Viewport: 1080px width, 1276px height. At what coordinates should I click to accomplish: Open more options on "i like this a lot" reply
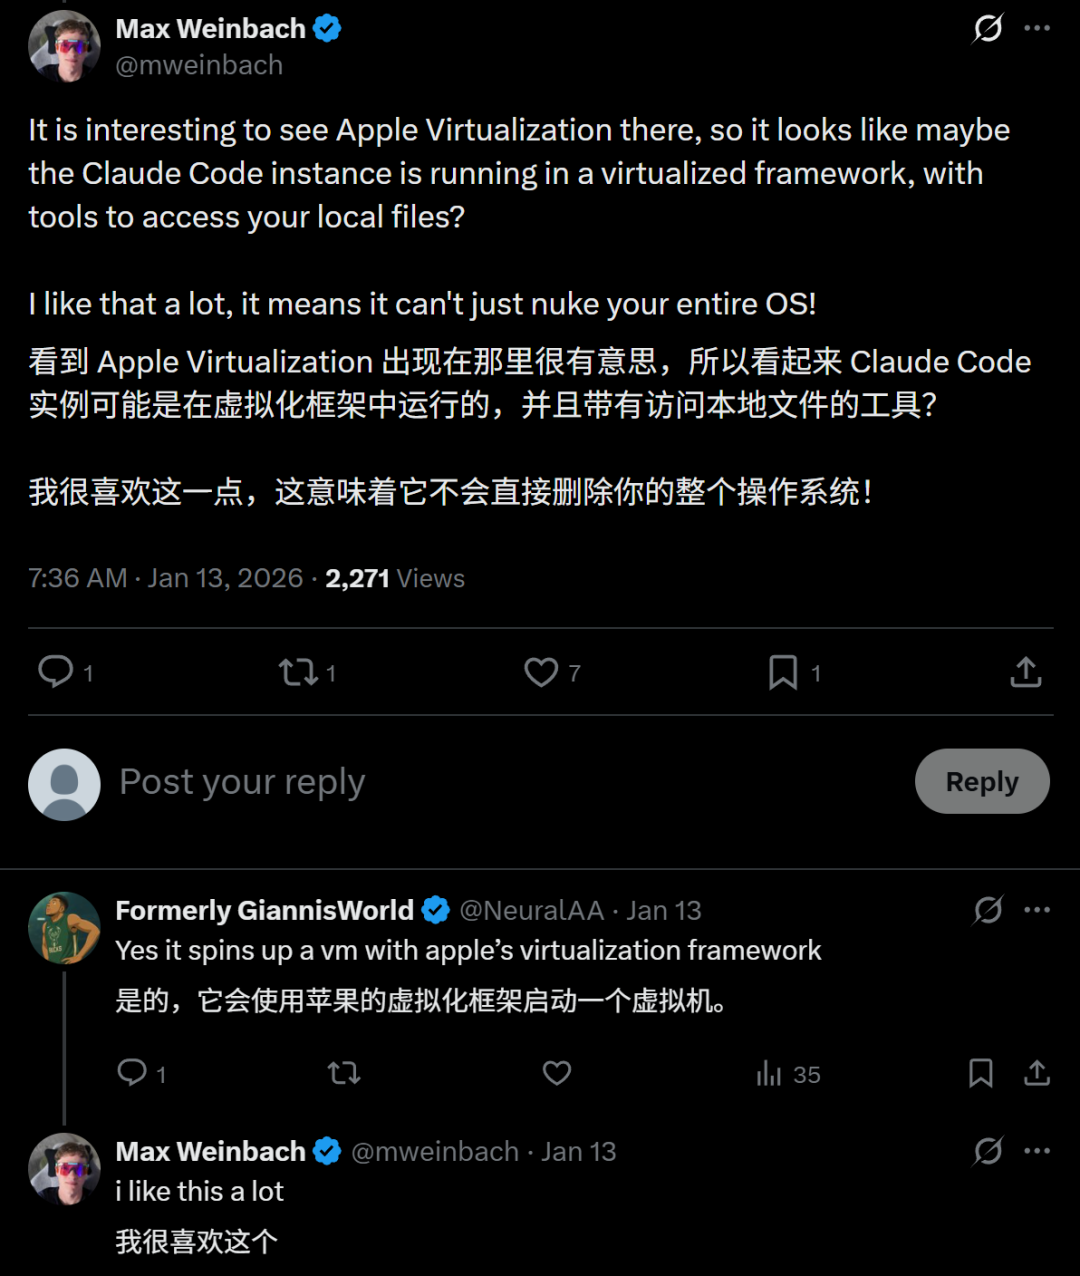pyautogui.click(x=1037, y=1151)
